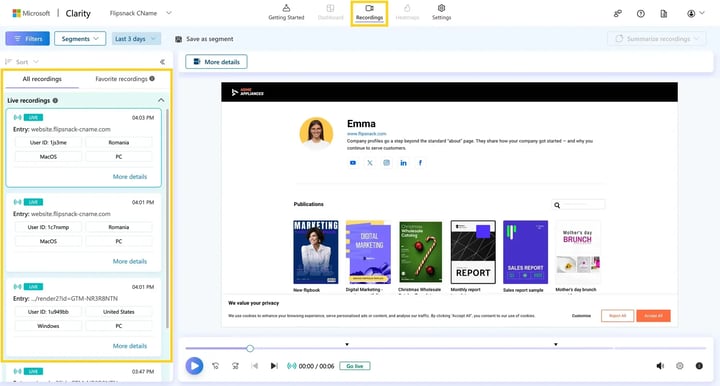Open the Last 3 days date dropdown
Screen dimensions: 720x386
[x=136, y=39]
